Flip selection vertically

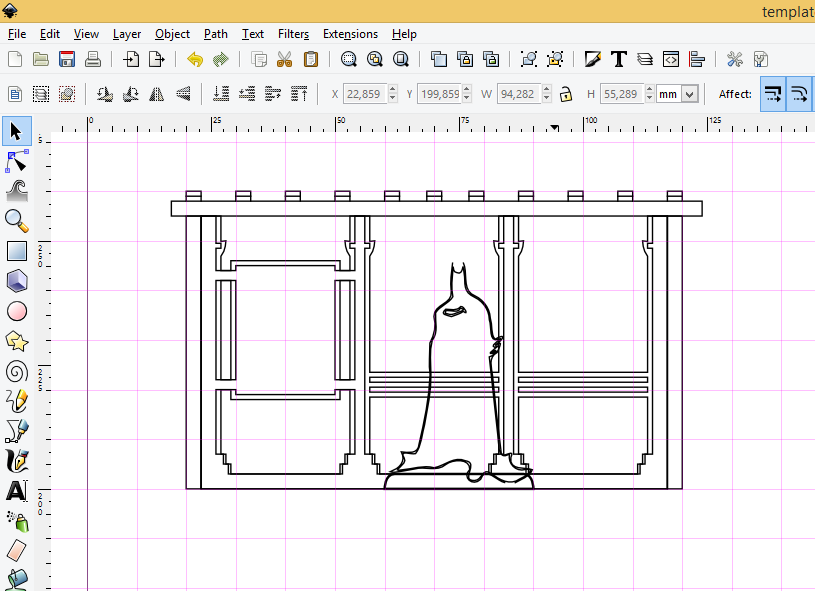pyautogui.click(x=183, y=94)
